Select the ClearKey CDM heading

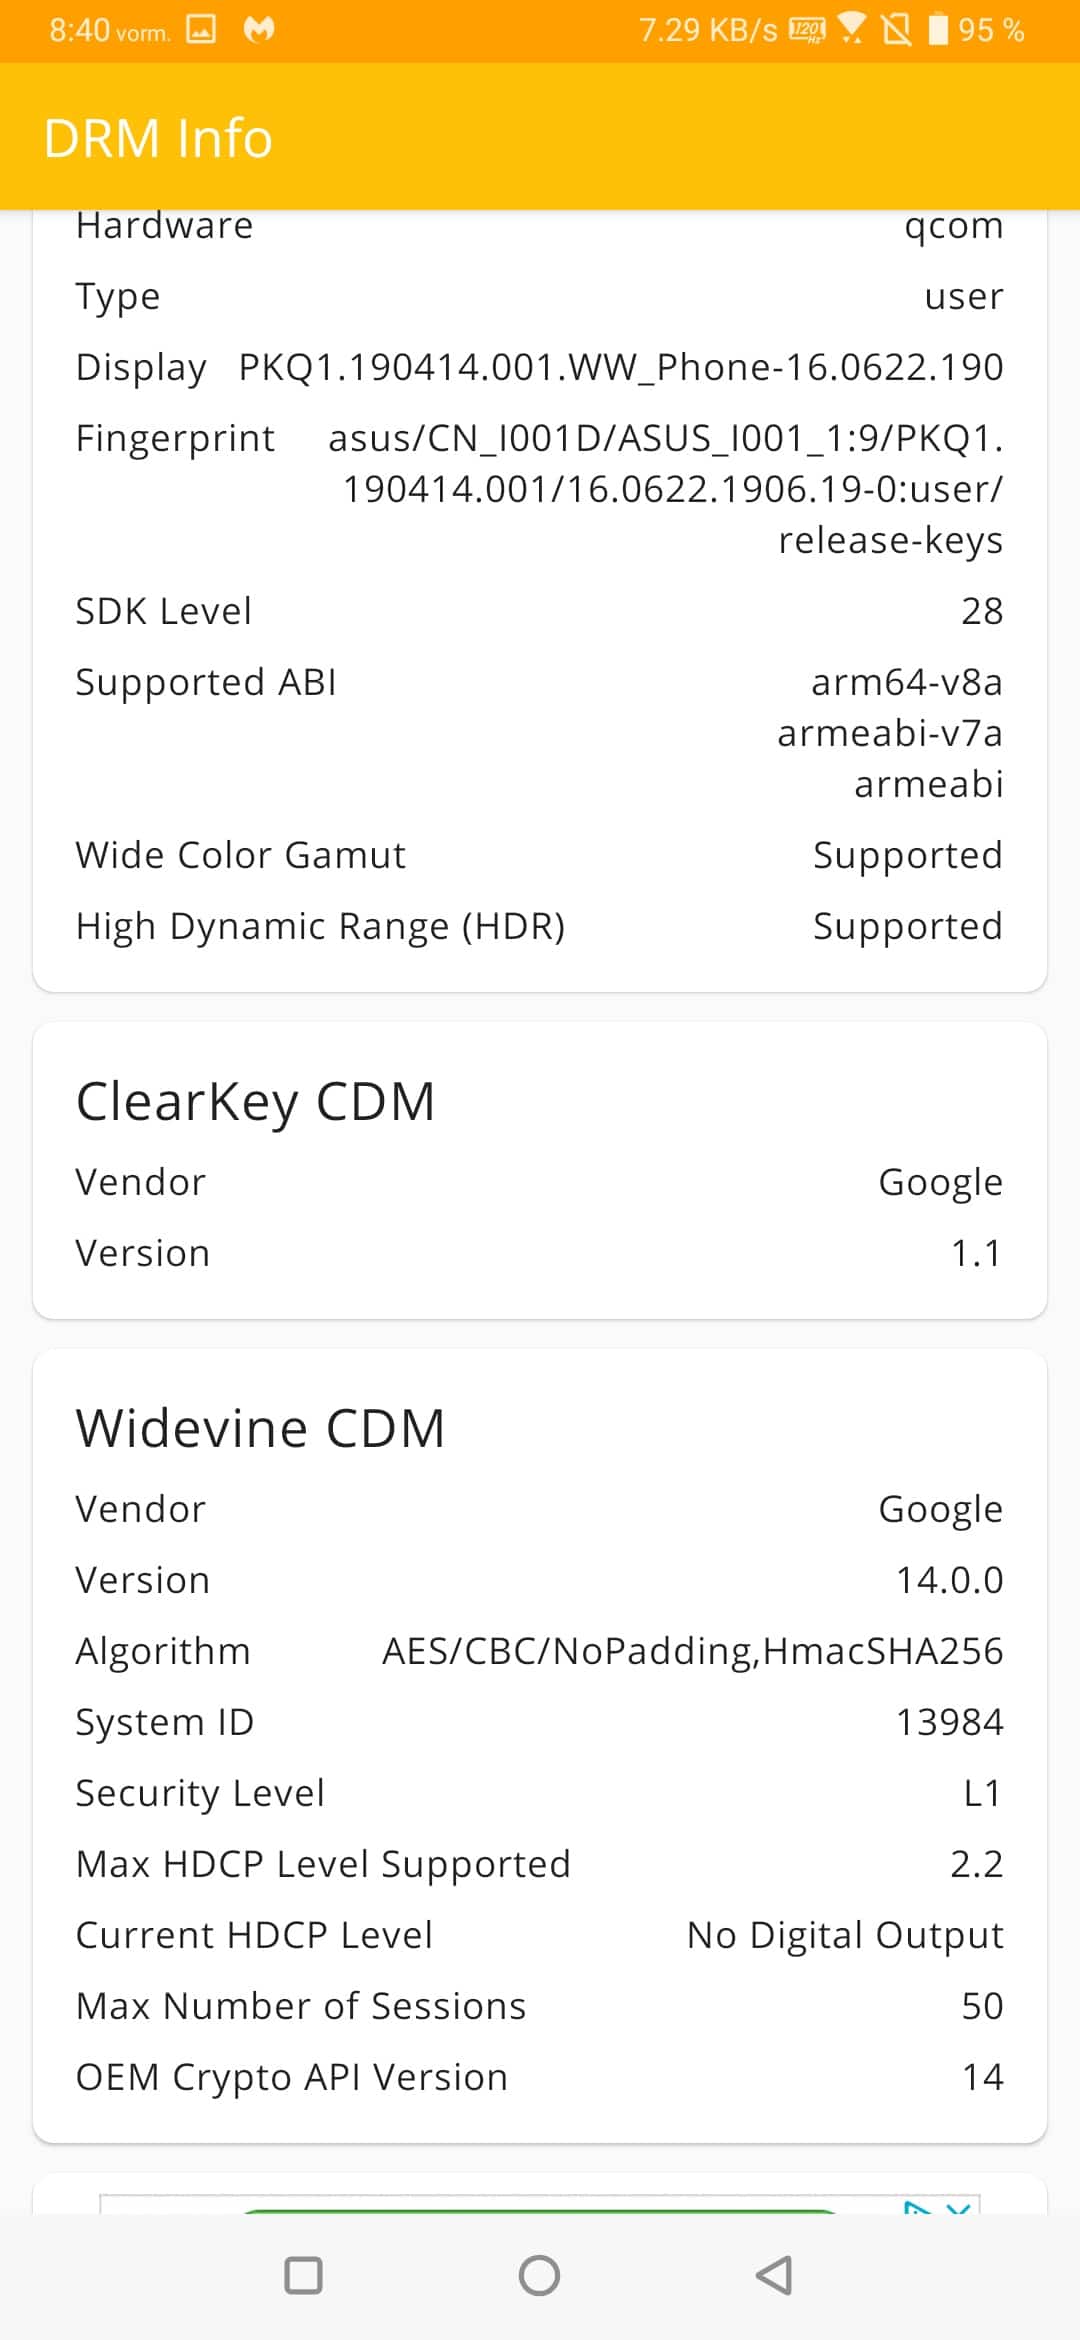(256, 1102)
